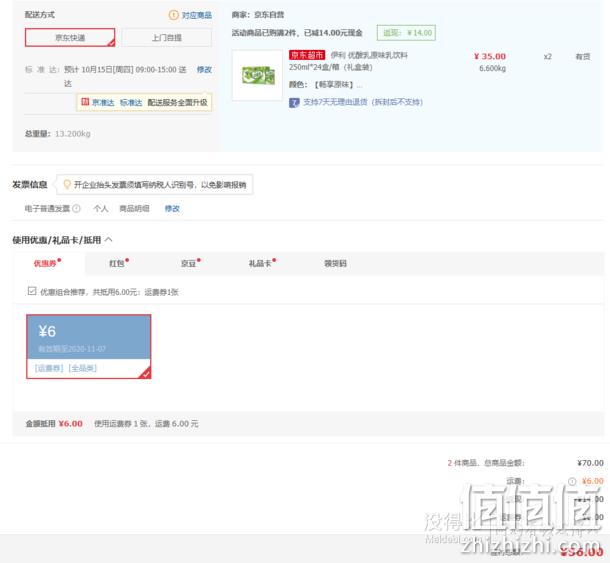Click the 标准达 link in the notice
610x563 pixels.
(x=131, y=103)
